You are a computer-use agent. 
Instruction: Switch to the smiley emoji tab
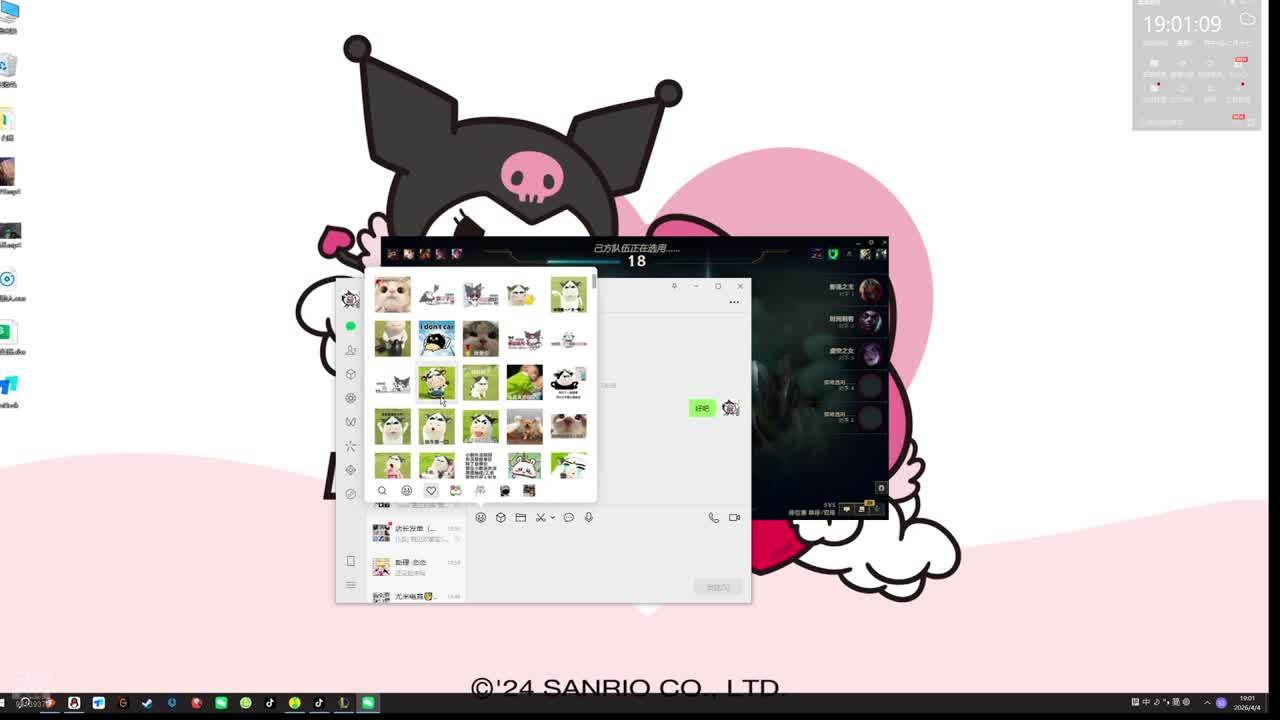(406, 490)
